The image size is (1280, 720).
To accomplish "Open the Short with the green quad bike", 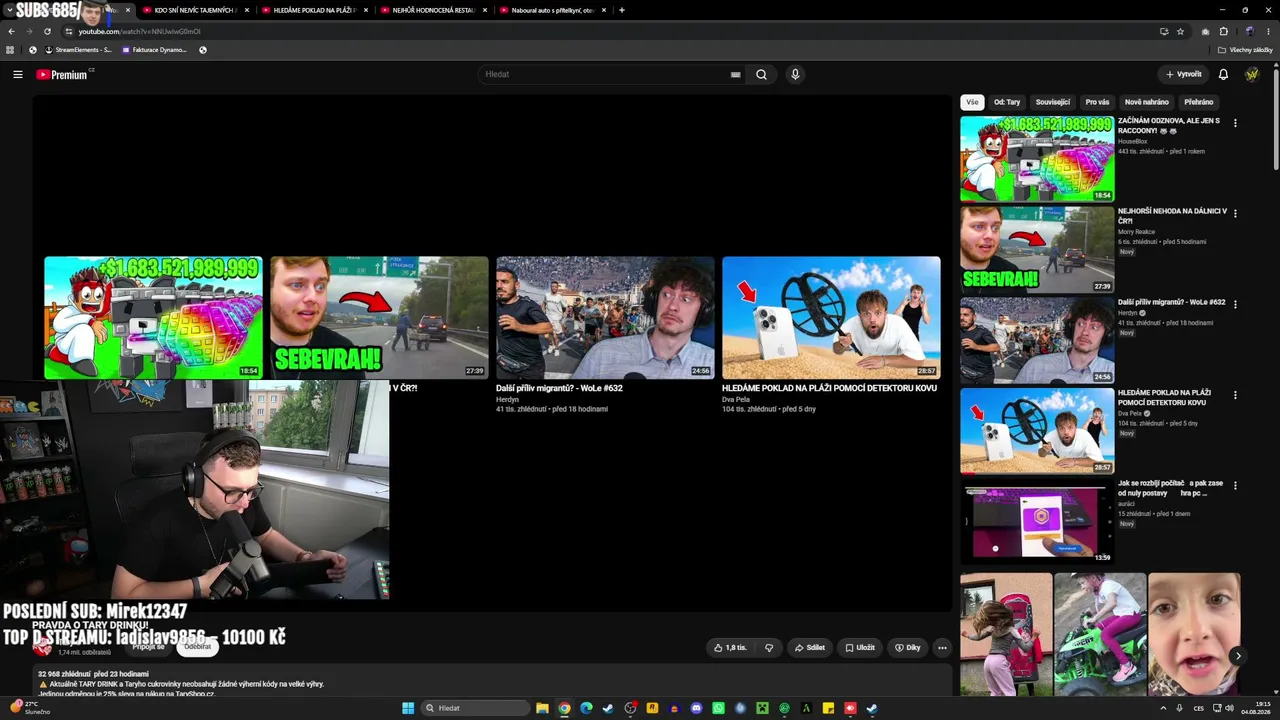I will point(1100,633).
